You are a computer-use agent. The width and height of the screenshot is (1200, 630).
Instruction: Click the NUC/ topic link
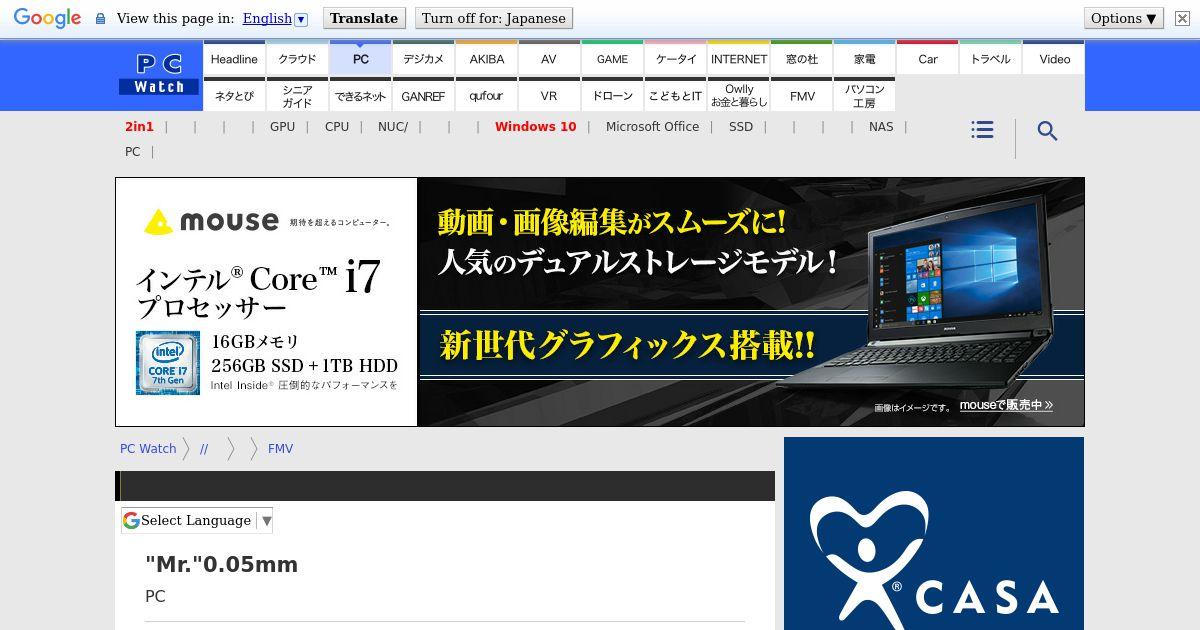[x=393, y=126]
